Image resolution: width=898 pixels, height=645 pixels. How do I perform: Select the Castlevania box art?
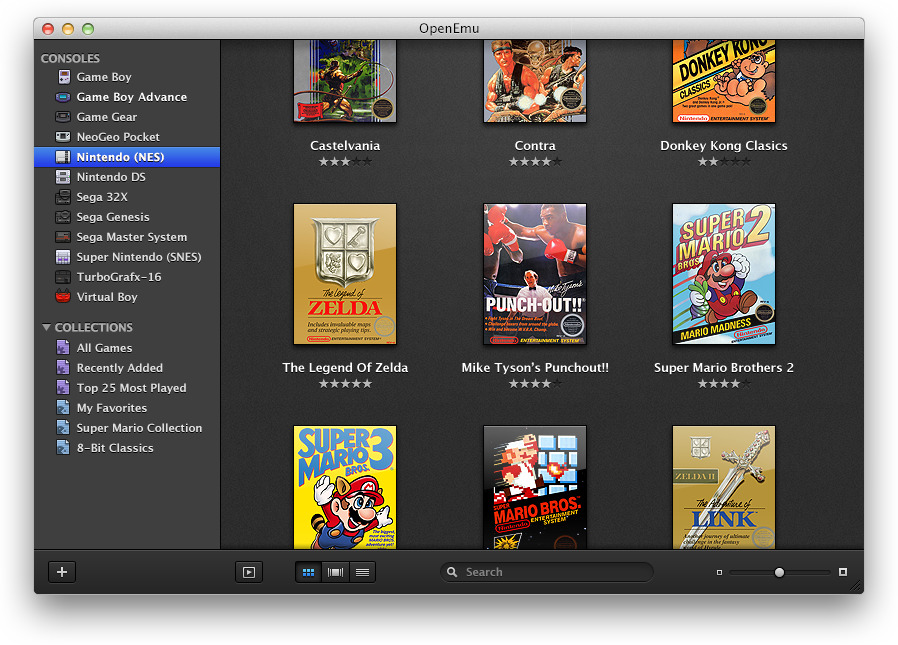345,81
